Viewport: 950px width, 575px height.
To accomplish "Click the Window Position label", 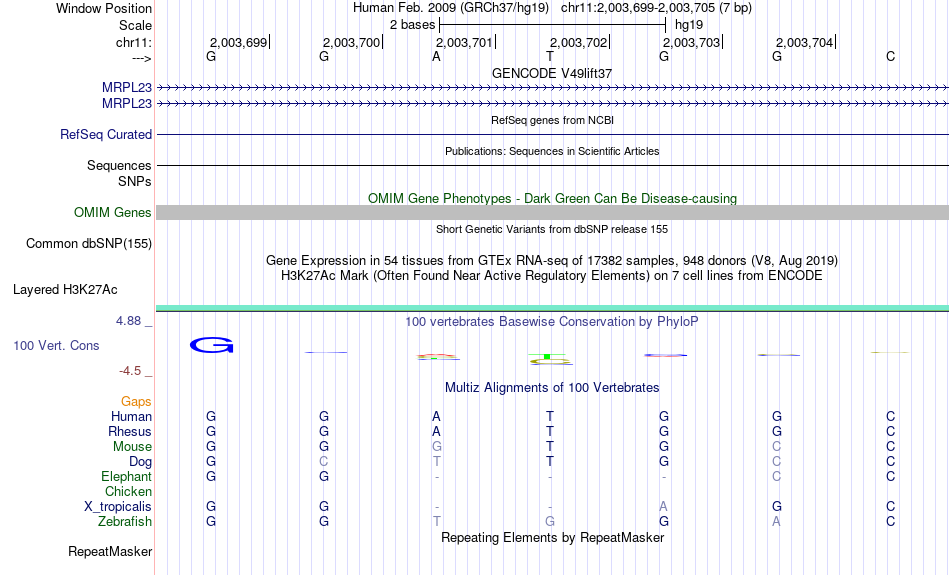I will pyautogui.click(x=104, y=8).
